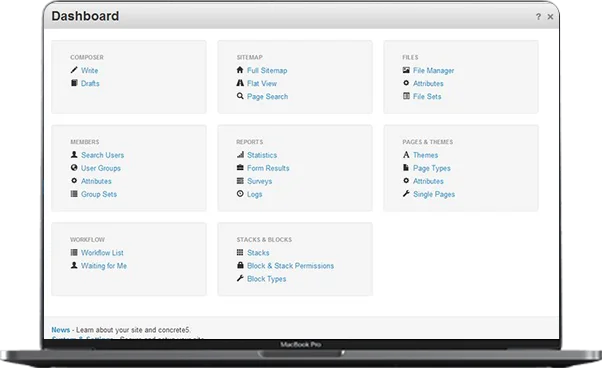Viewport: 602px width, 368px height.
Task: Click the briefcase icon beside Form Results
Action: (x=240, y=167)
